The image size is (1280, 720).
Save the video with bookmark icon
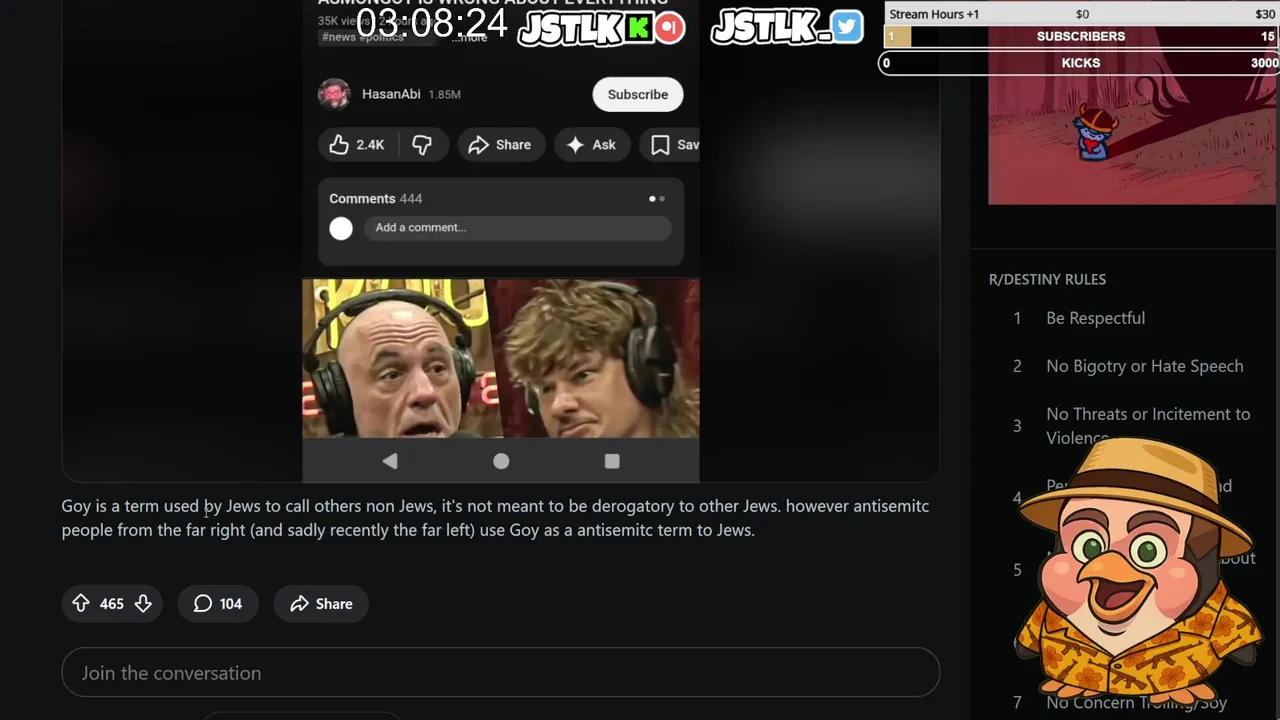click(x=672, y=145)
